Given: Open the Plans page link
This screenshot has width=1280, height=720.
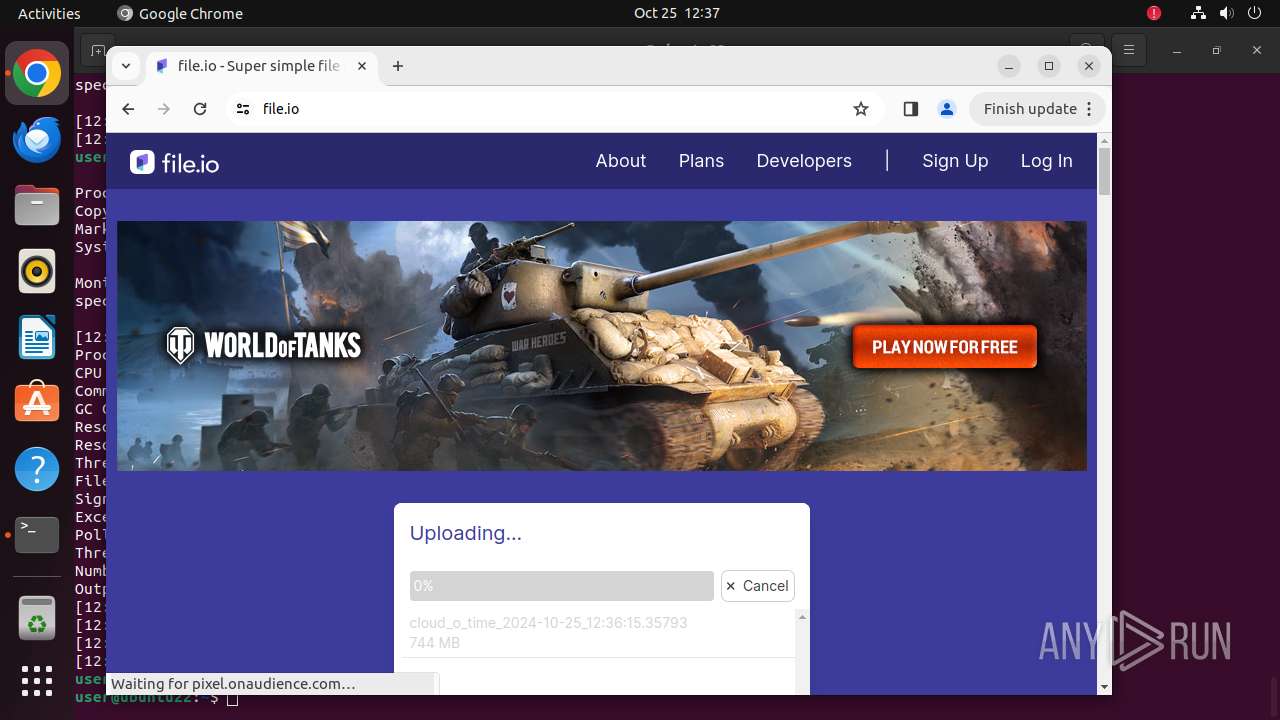Looking at the screenshot, I should pos(701,161).
